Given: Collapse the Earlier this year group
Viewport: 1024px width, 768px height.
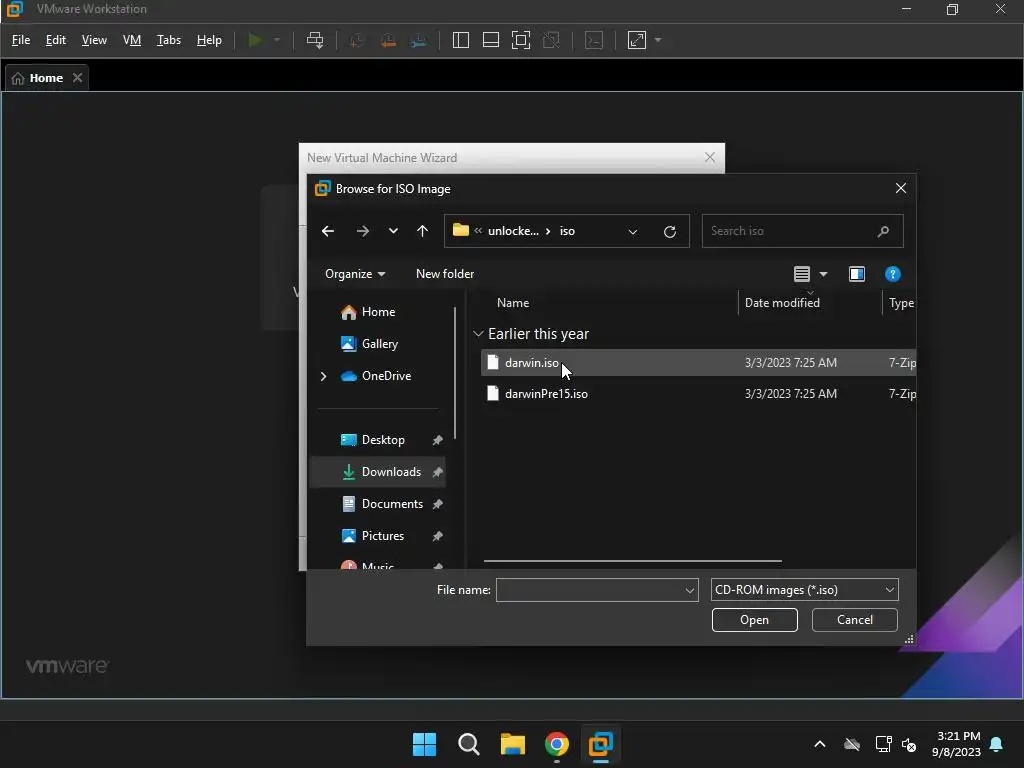Looking at the screenshot, I should coord(478,334).
